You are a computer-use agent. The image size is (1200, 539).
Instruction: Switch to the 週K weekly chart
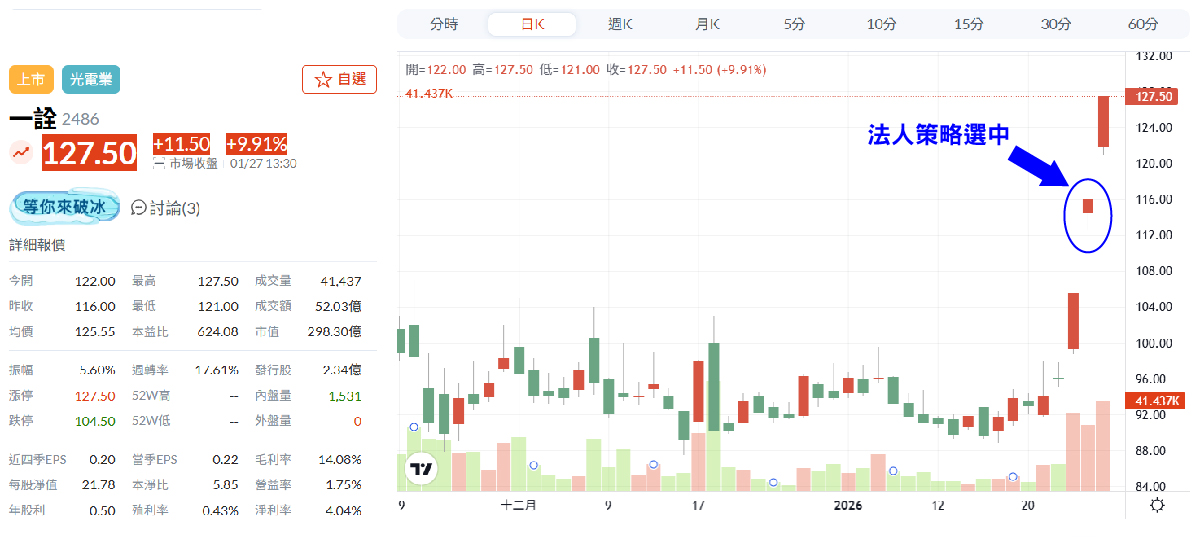pyautogui.click(x=620, y=24)
